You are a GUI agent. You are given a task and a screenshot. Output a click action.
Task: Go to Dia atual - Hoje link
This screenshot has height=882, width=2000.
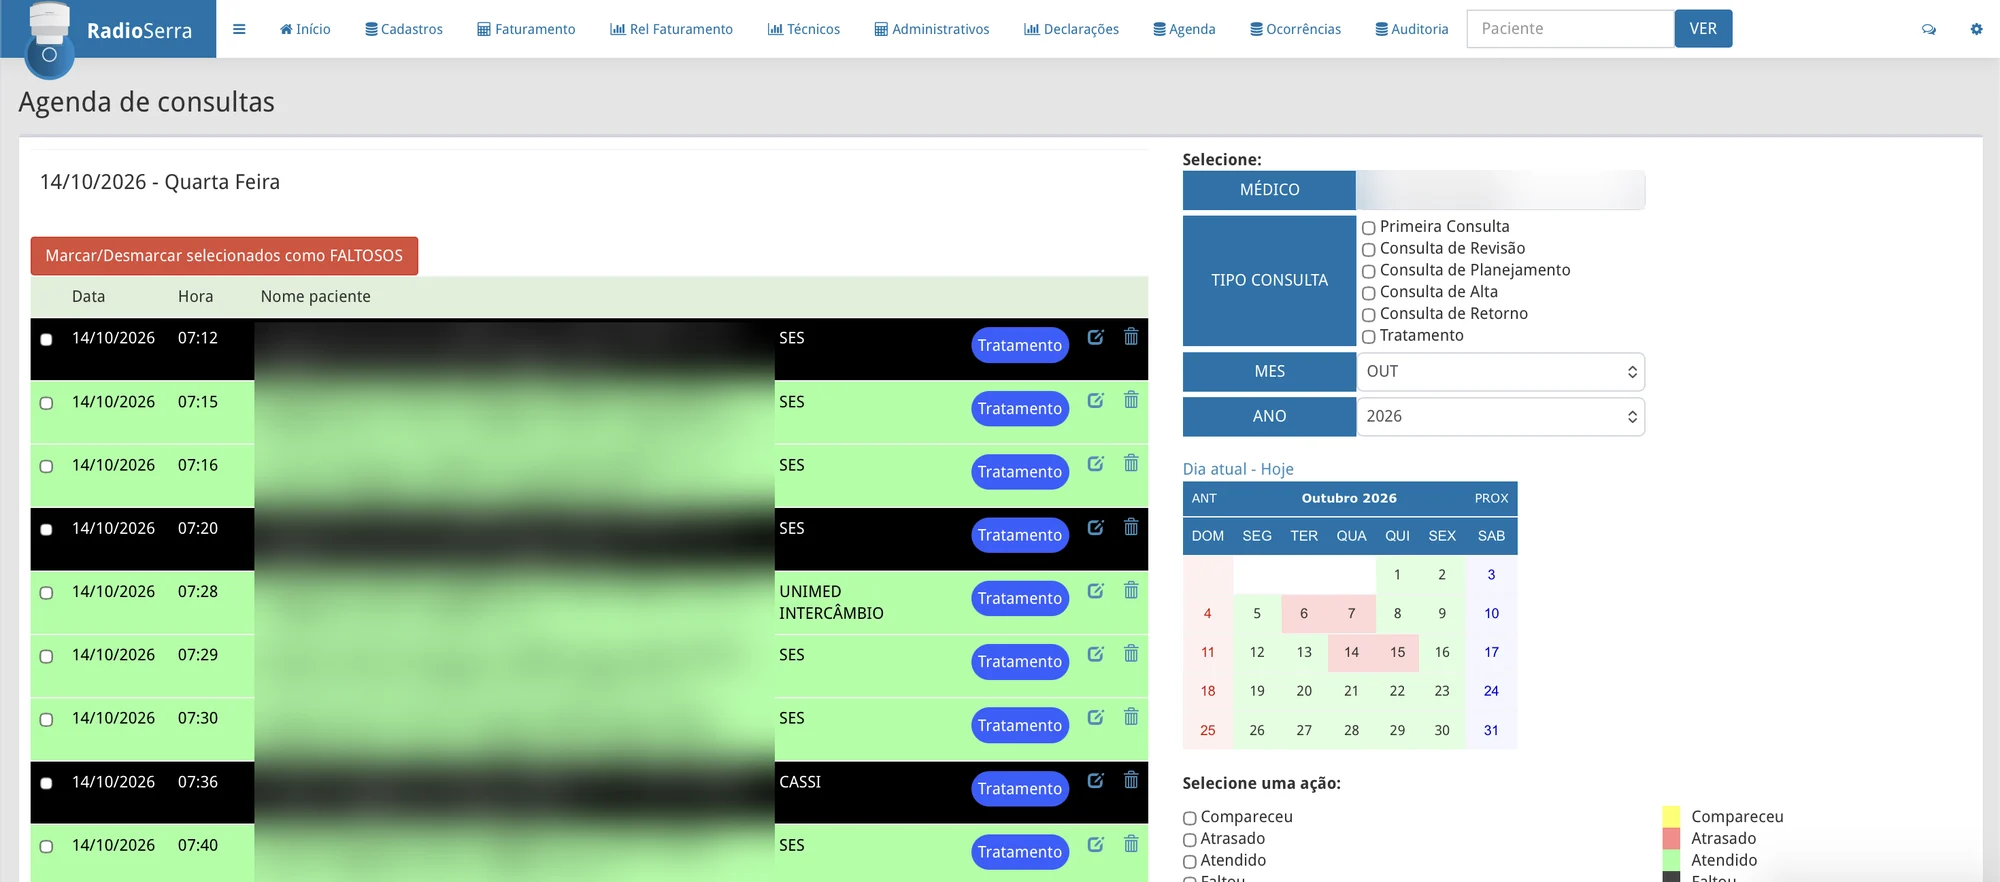coord(1238,469)
